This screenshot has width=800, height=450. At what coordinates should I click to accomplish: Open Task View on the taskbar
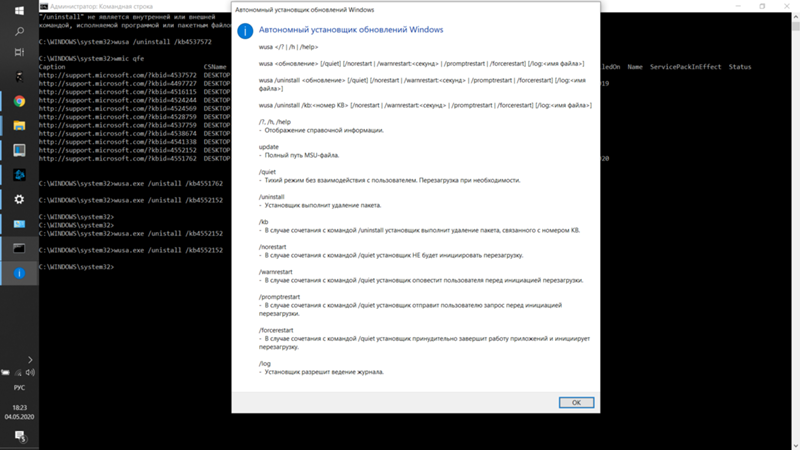[x=19, y=52]
